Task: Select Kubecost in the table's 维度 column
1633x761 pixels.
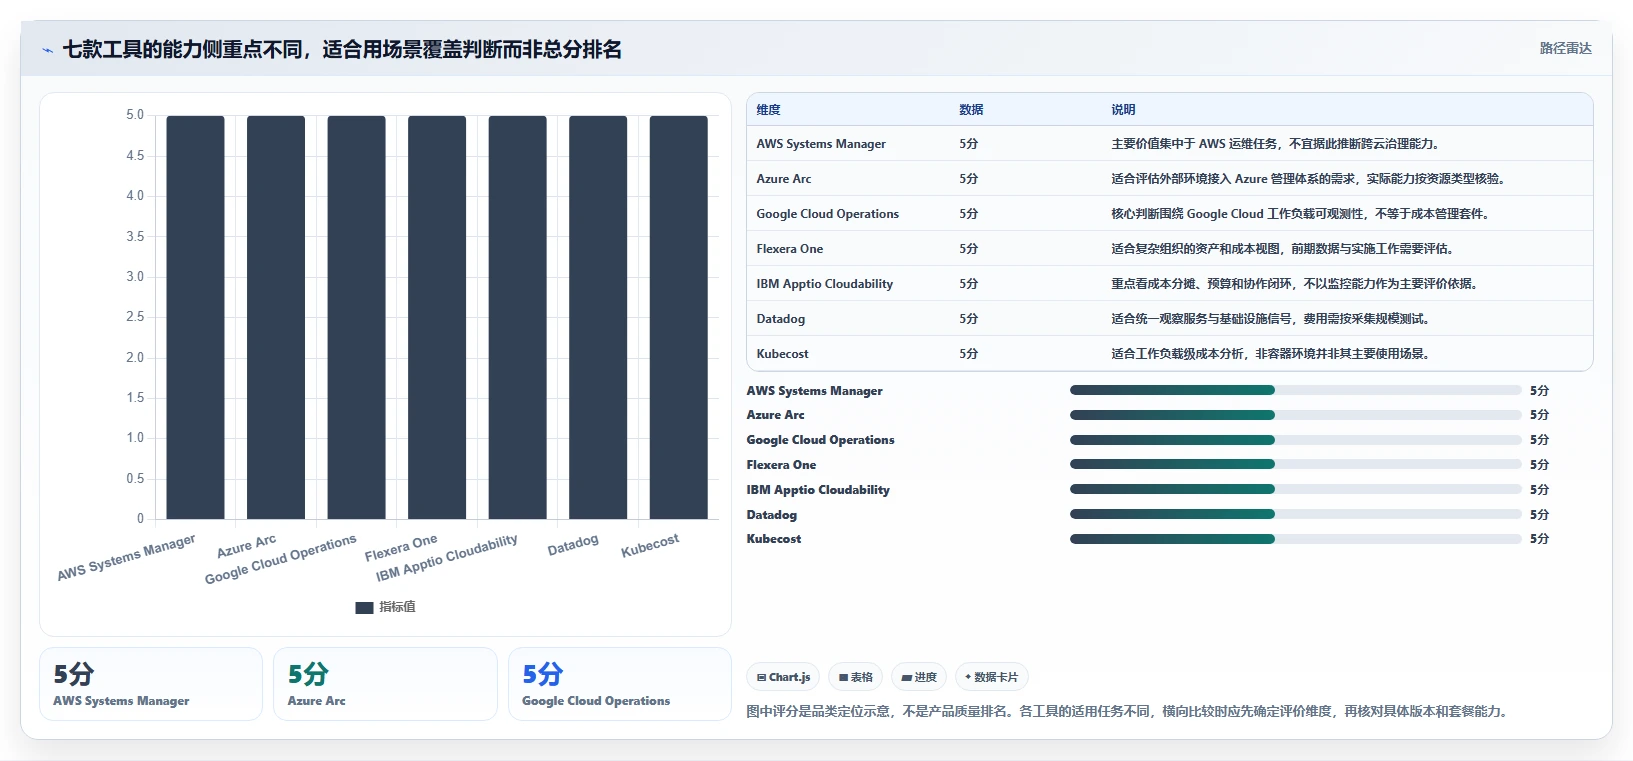Action: (783, 354)
